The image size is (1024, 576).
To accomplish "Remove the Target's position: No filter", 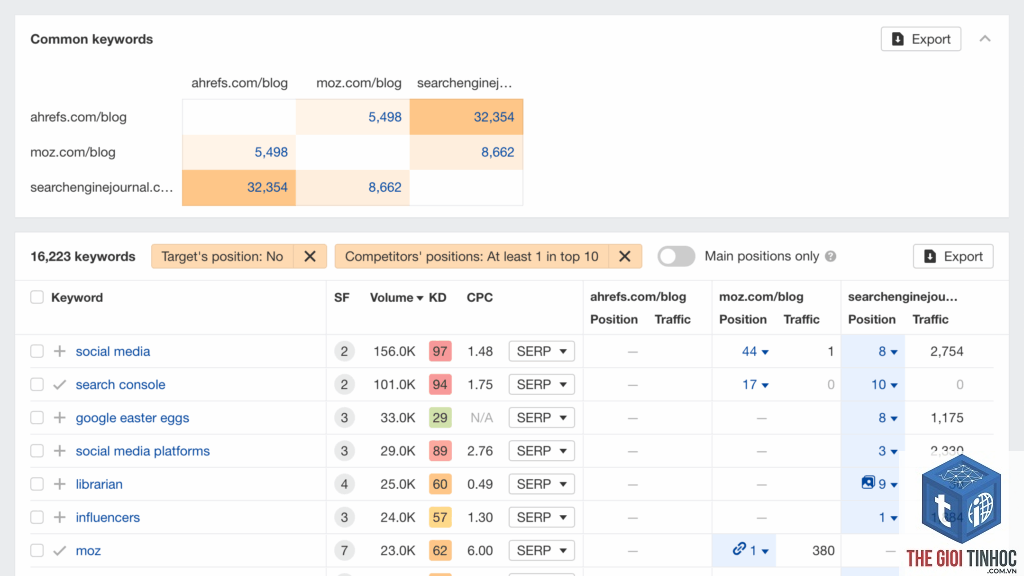I will (x=310, y=257).
